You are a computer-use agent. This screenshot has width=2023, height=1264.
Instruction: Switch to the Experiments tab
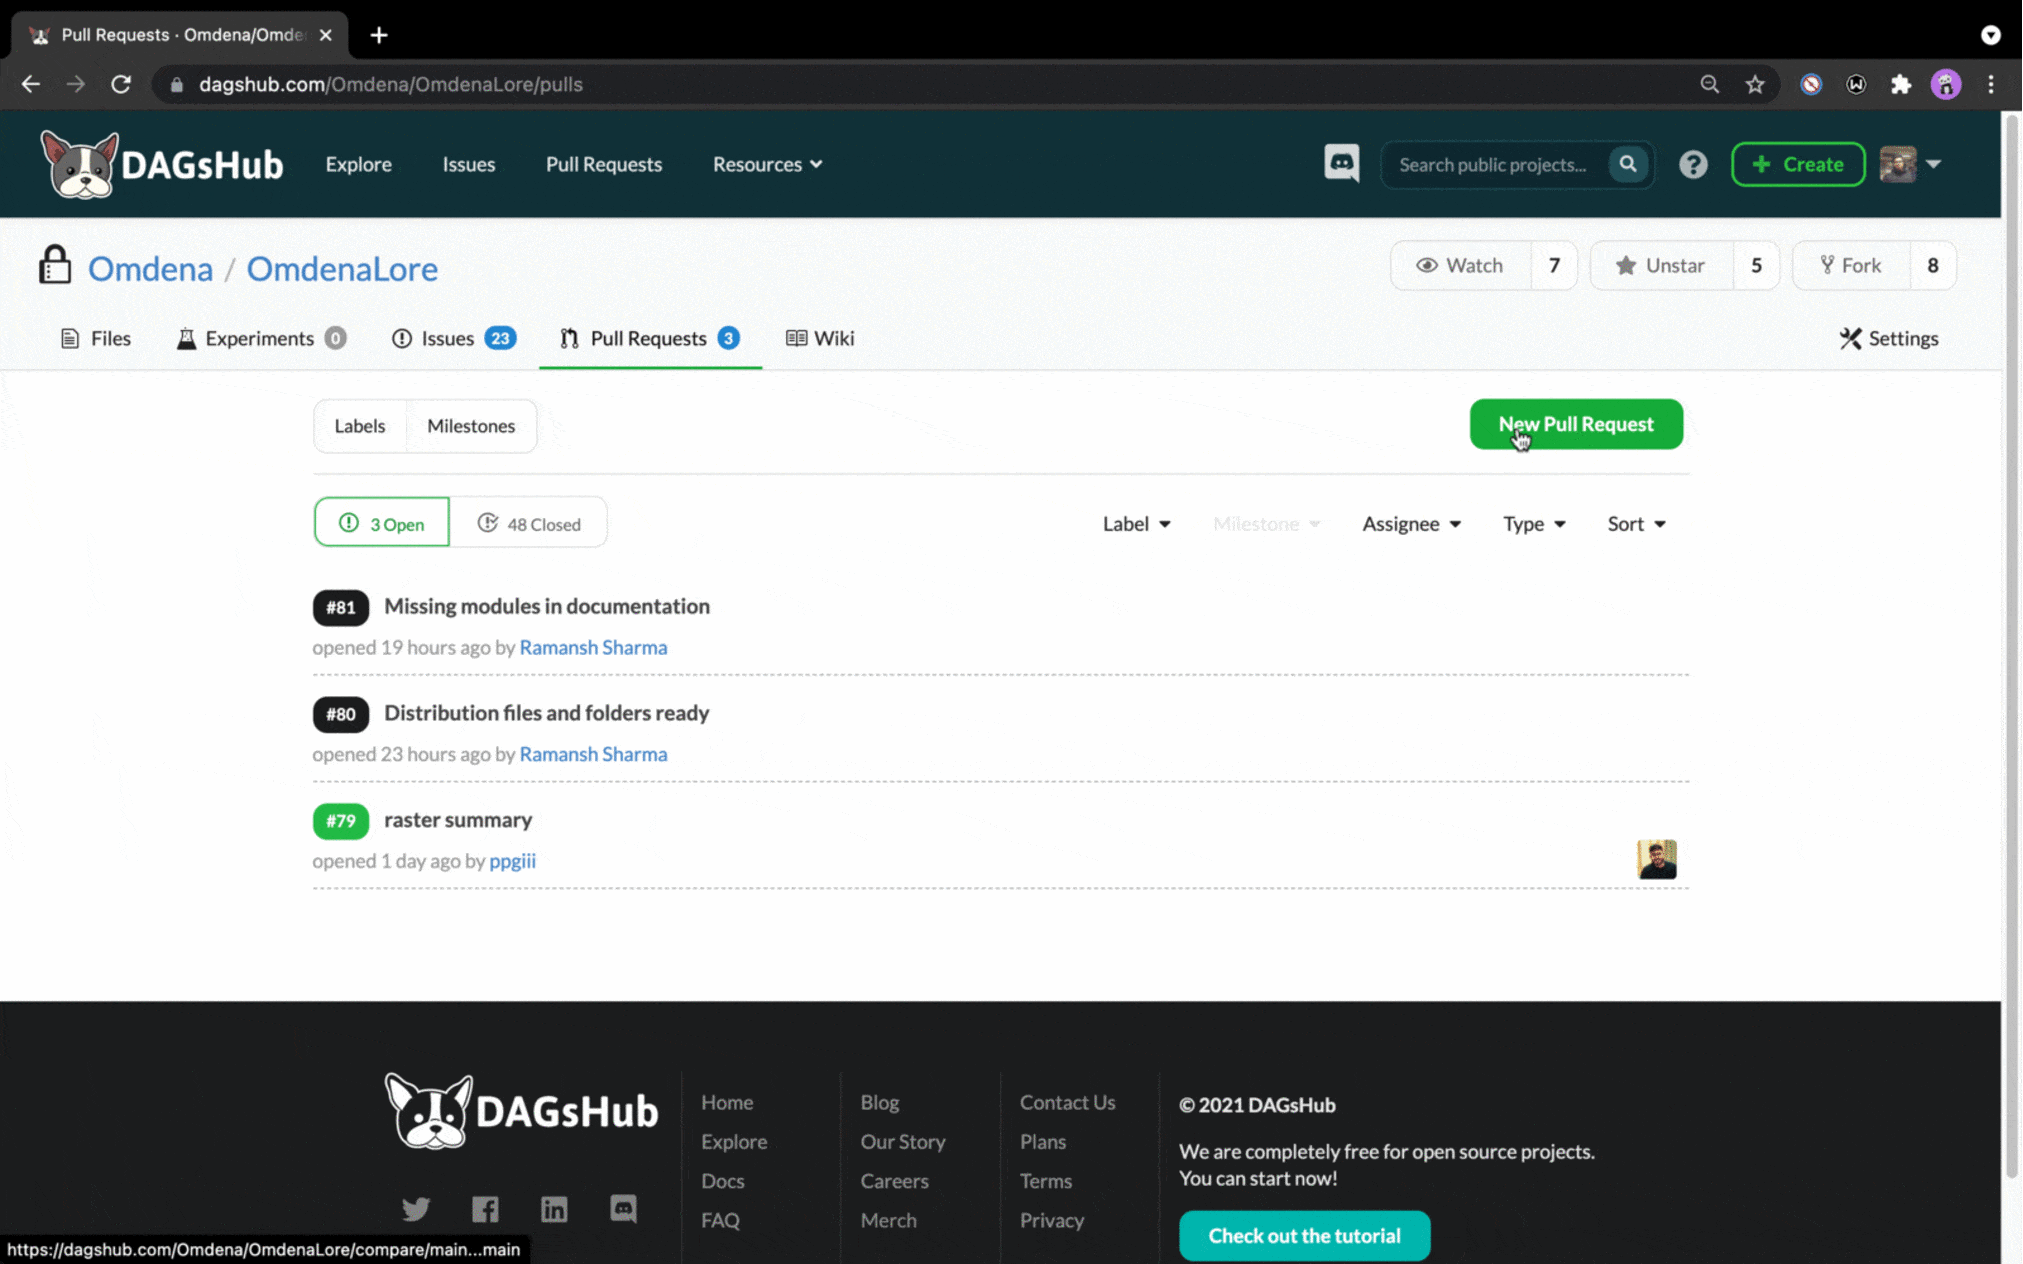261,338
